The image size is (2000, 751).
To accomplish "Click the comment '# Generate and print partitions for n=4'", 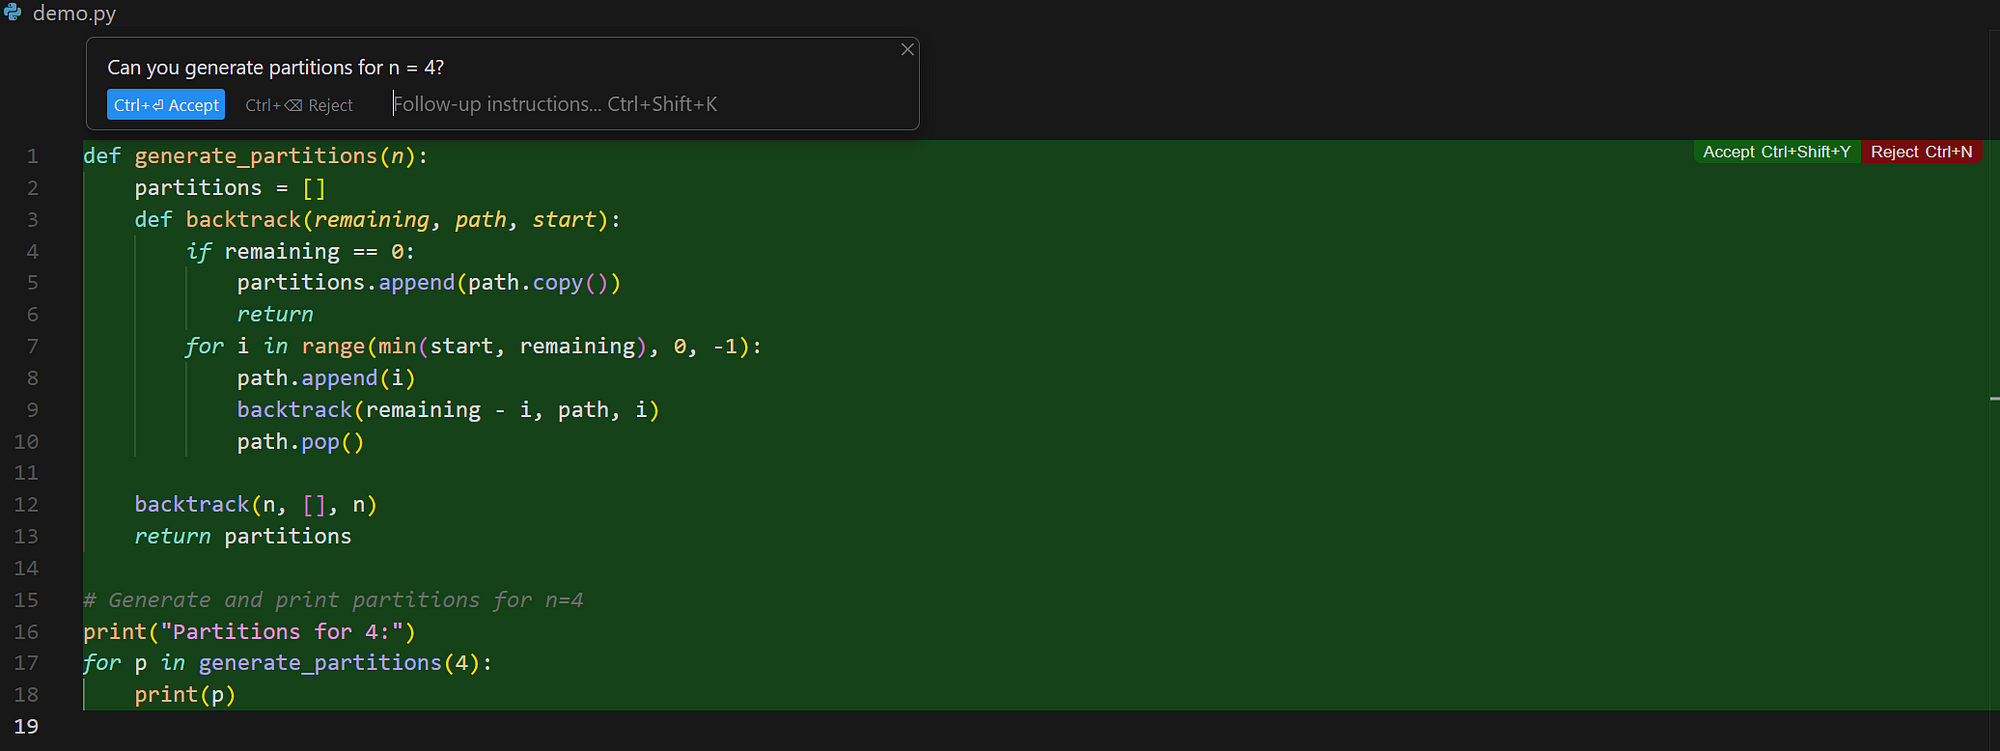I will point(333,600).
